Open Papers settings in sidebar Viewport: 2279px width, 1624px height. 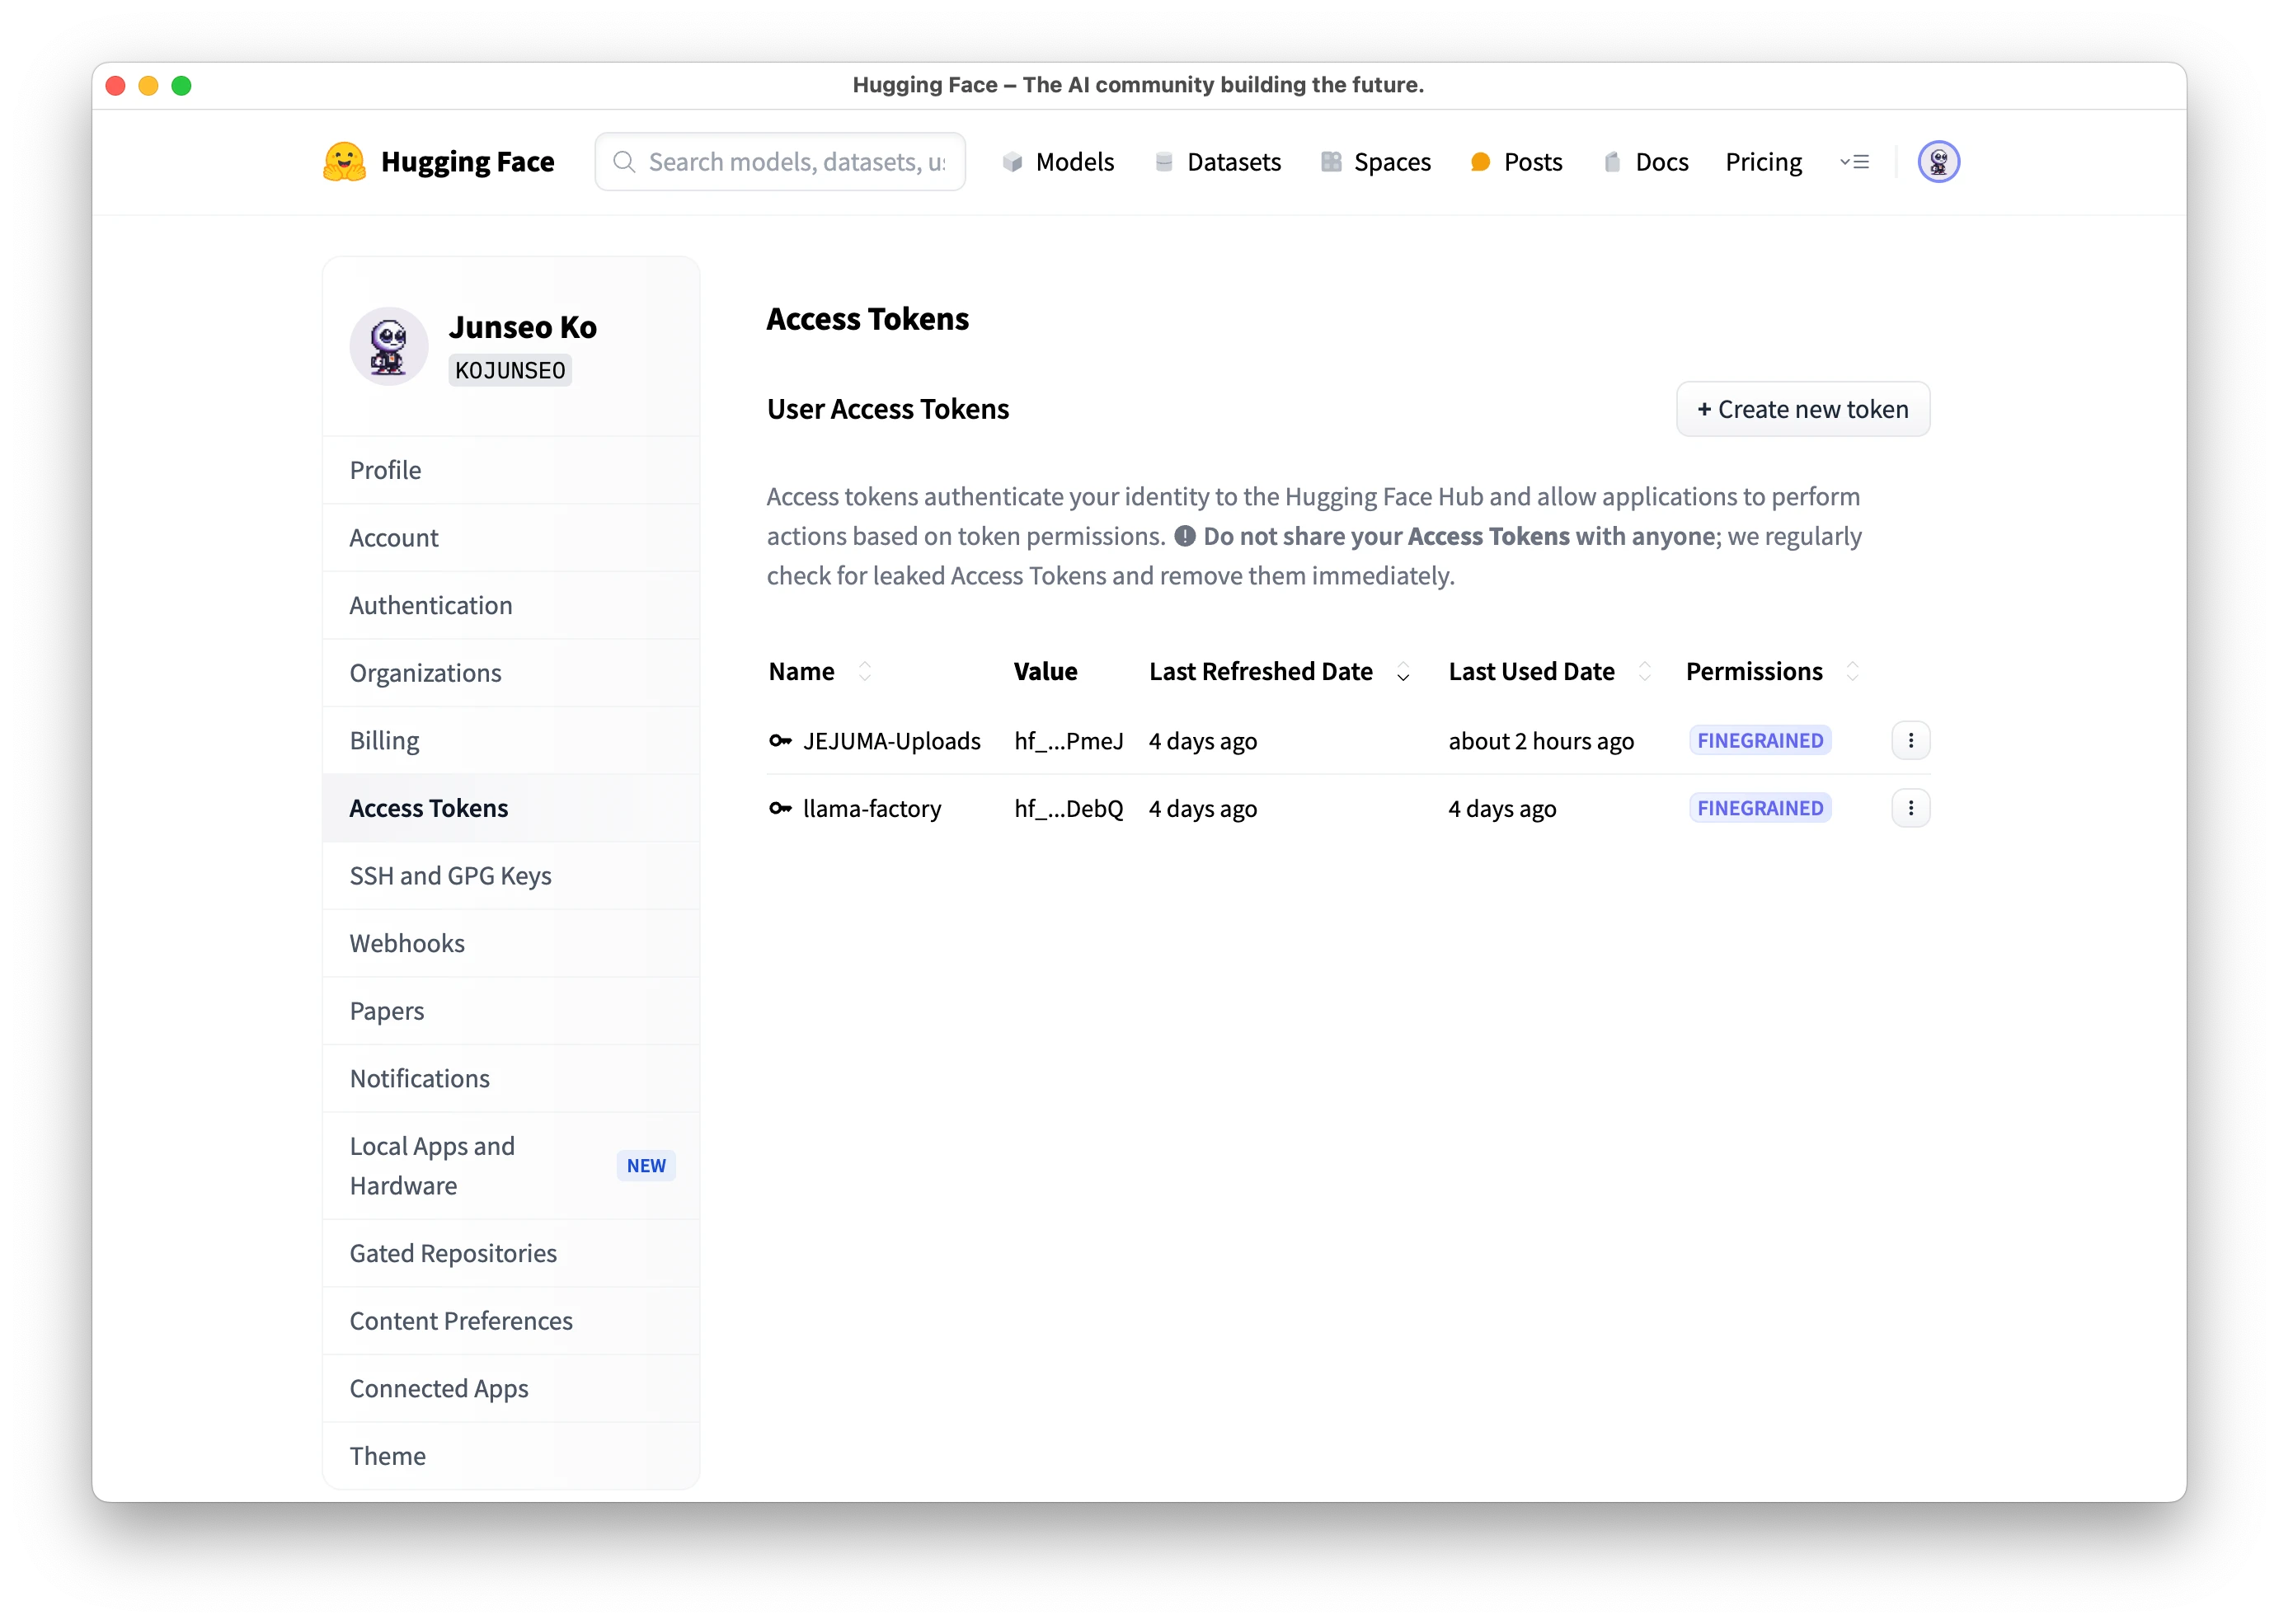(x=511, y=1011)
